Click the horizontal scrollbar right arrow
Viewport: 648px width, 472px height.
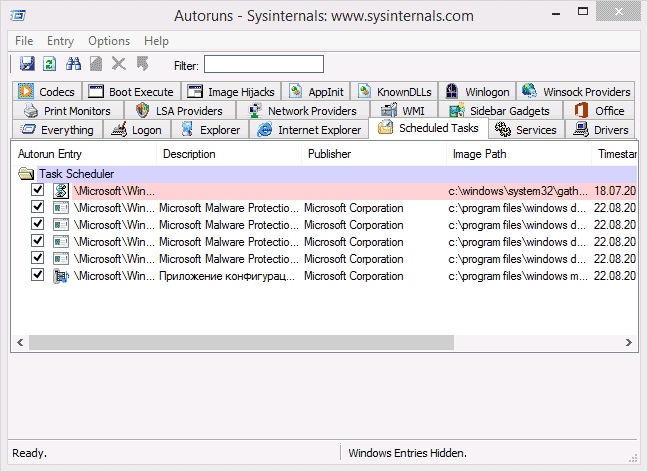(x=629, y=343)
